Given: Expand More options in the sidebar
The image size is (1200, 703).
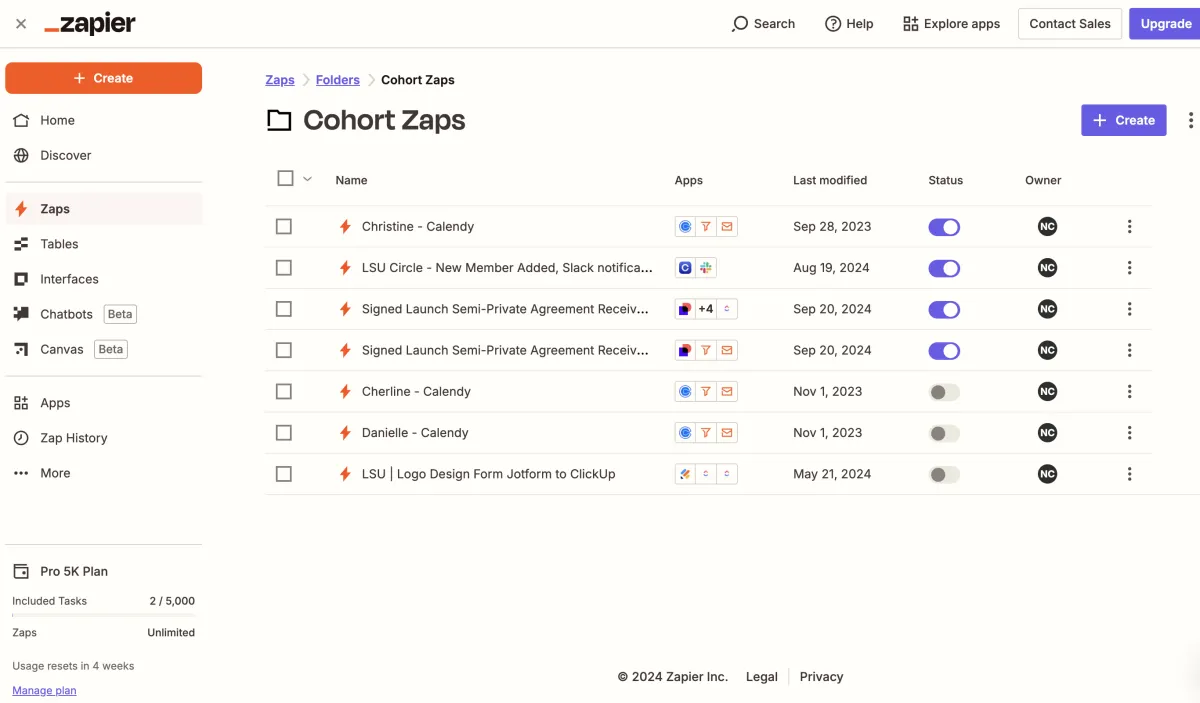Looking at the screenshot, I should 104,473.
